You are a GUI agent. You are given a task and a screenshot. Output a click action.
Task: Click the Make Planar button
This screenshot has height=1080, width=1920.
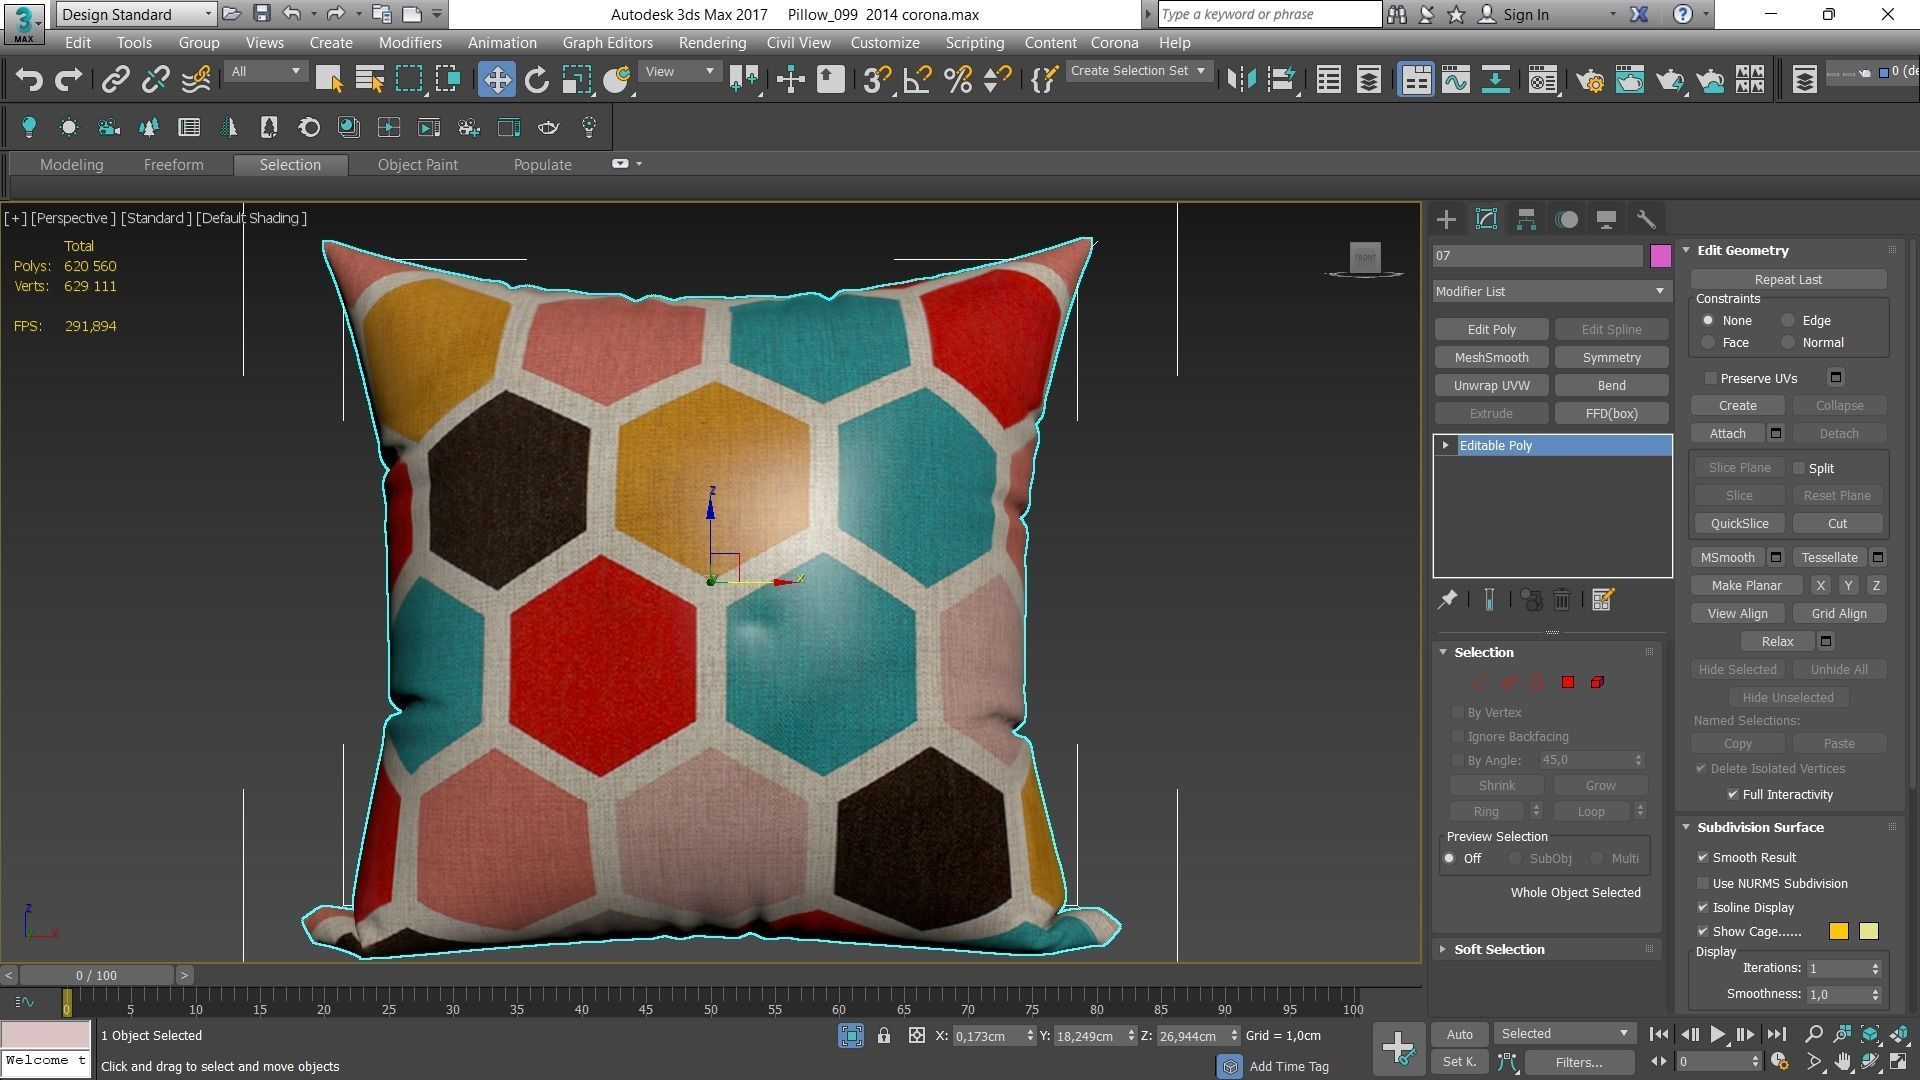(1746, 586)
